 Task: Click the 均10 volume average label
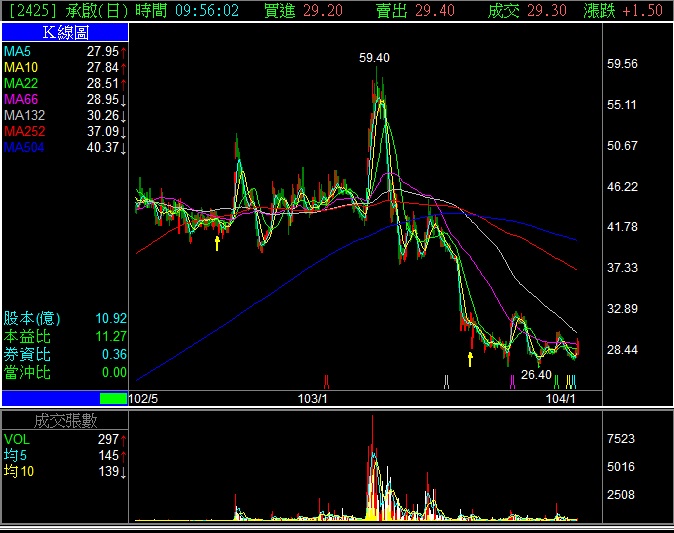coord(18,472)
